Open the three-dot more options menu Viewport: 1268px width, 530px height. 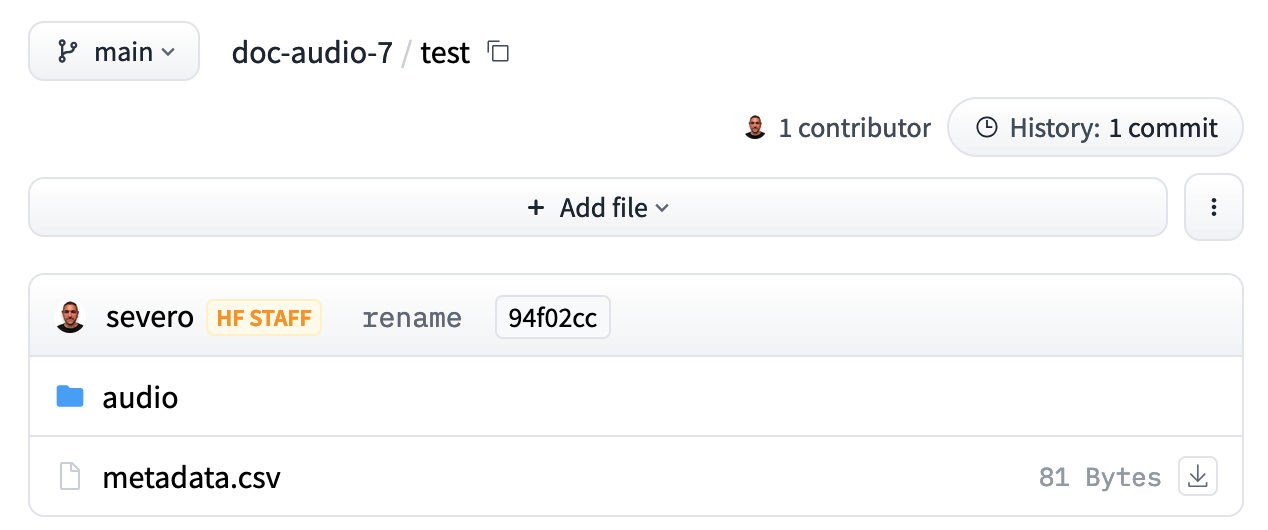[1213, 207]
